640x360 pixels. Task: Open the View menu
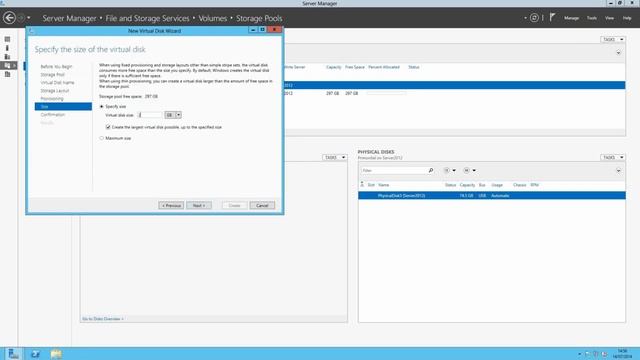[609, 18]
